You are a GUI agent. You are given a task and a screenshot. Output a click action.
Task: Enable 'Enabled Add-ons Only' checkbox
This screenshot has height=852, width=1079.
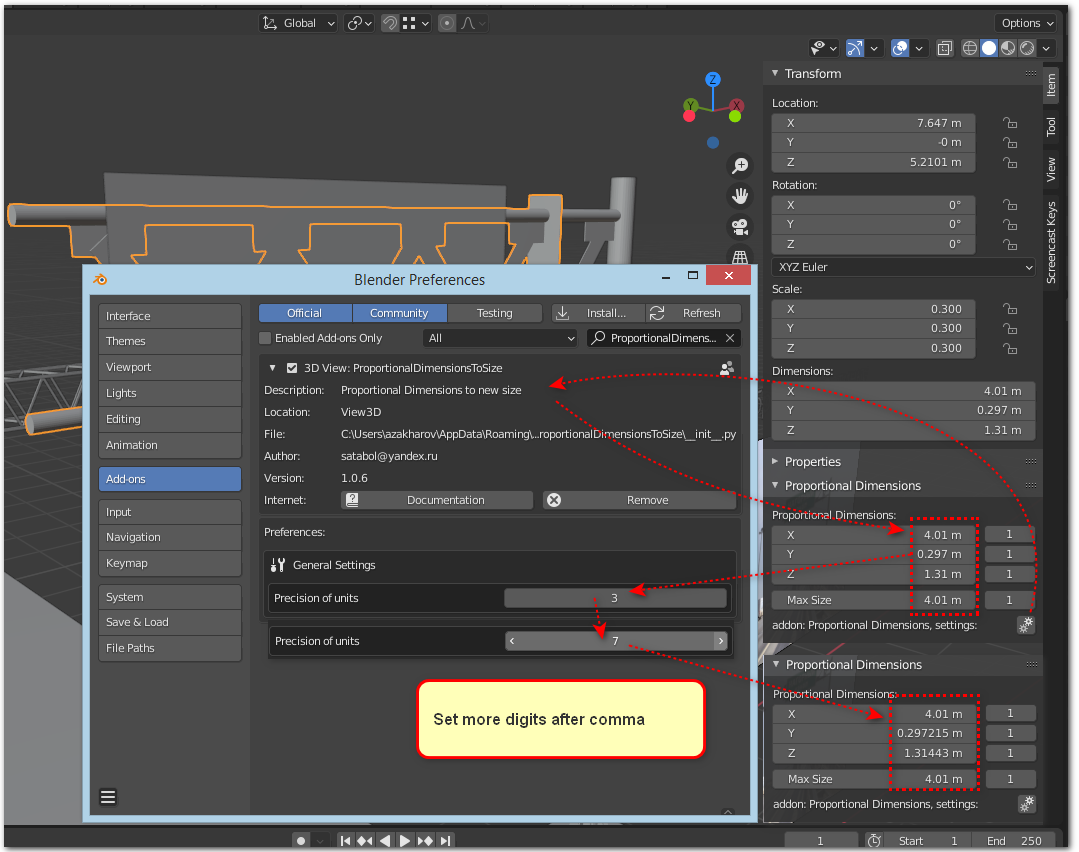[x=265, y=338]
